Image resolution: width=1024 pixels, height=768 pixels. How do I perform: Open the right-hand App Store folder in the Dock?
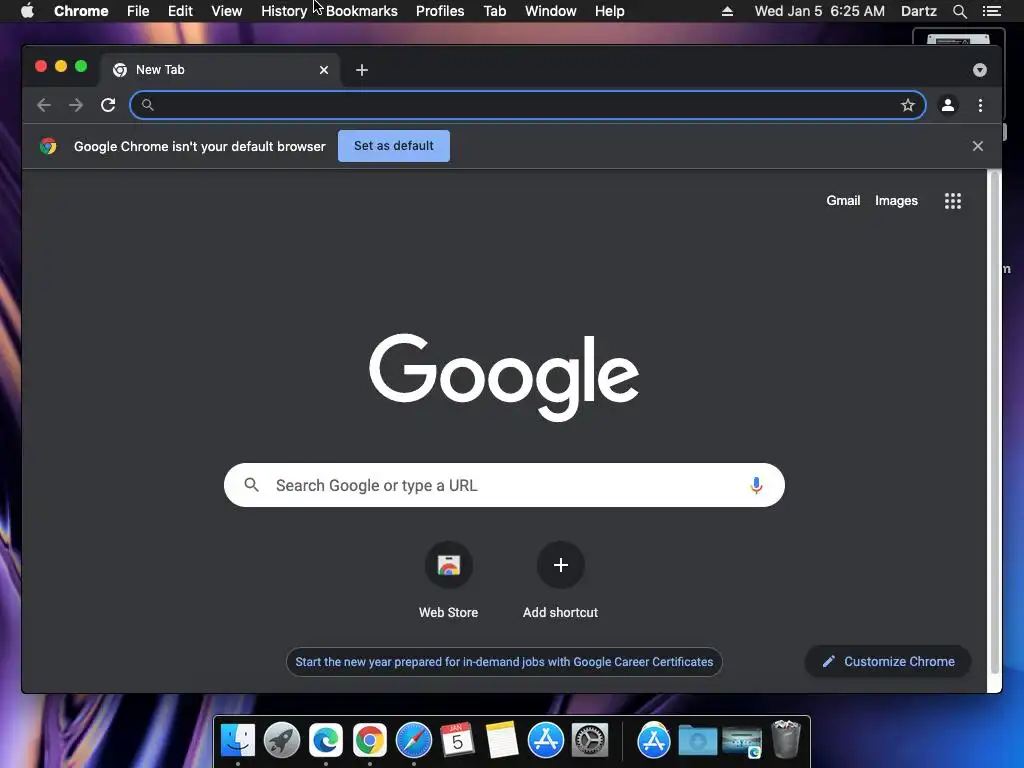[x=654, y=740]
